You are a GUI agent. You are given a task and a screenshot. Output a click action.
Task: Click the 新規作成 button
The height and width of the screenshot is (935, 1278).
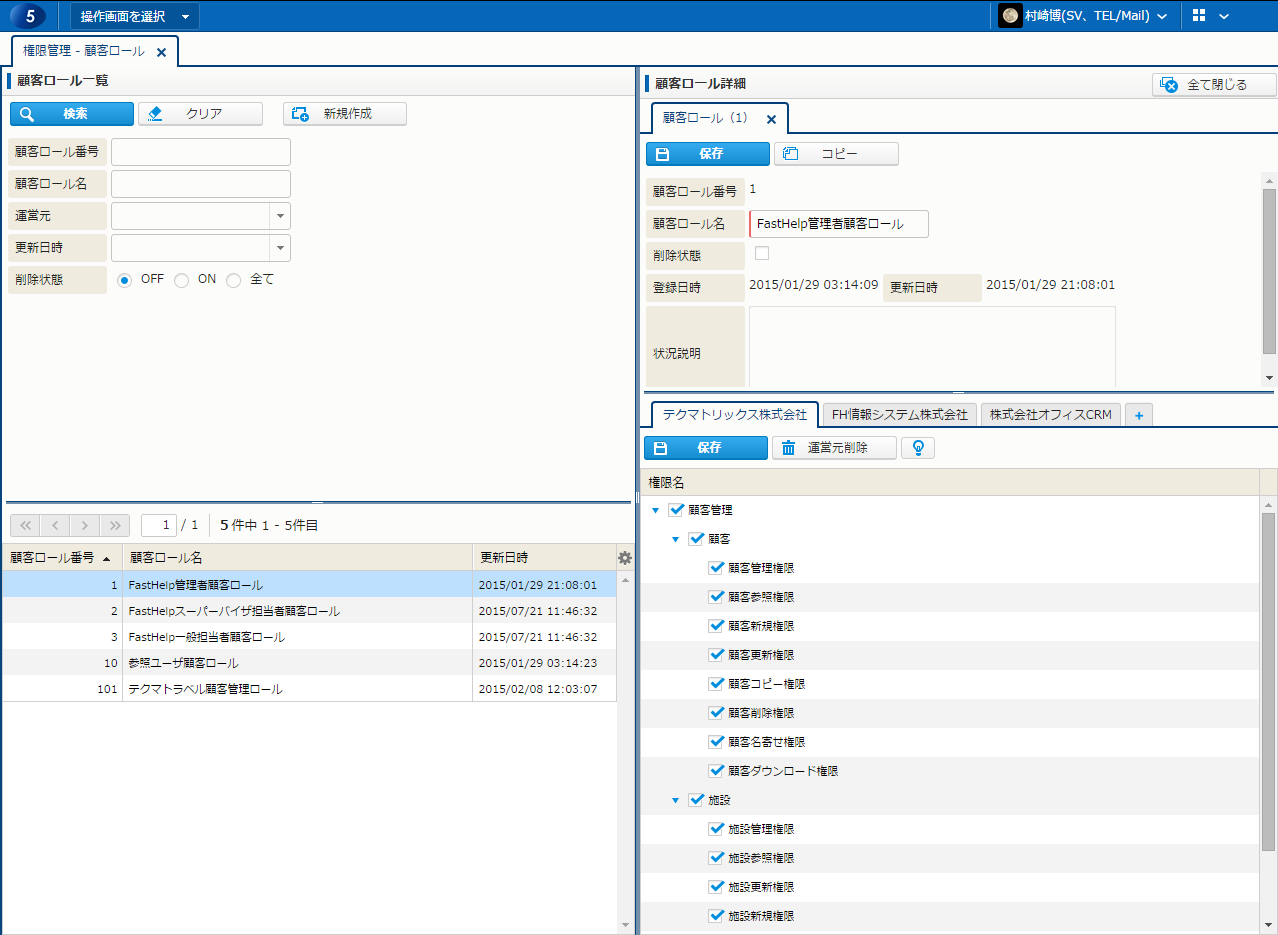[x=345, y=114]
